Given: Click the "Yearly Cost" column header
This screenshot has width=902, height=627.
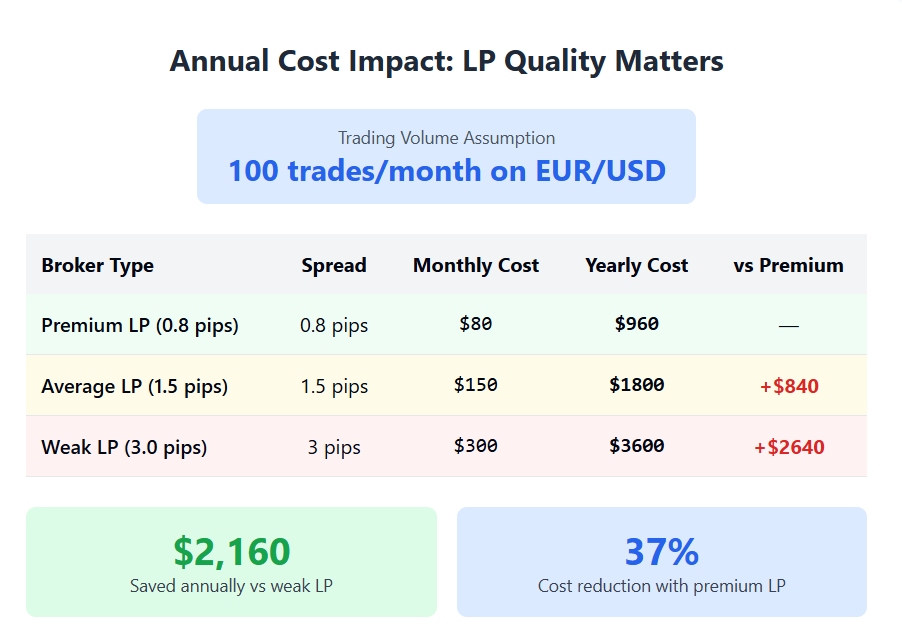Looking at the screenshot, I should [x=637, y=265].
